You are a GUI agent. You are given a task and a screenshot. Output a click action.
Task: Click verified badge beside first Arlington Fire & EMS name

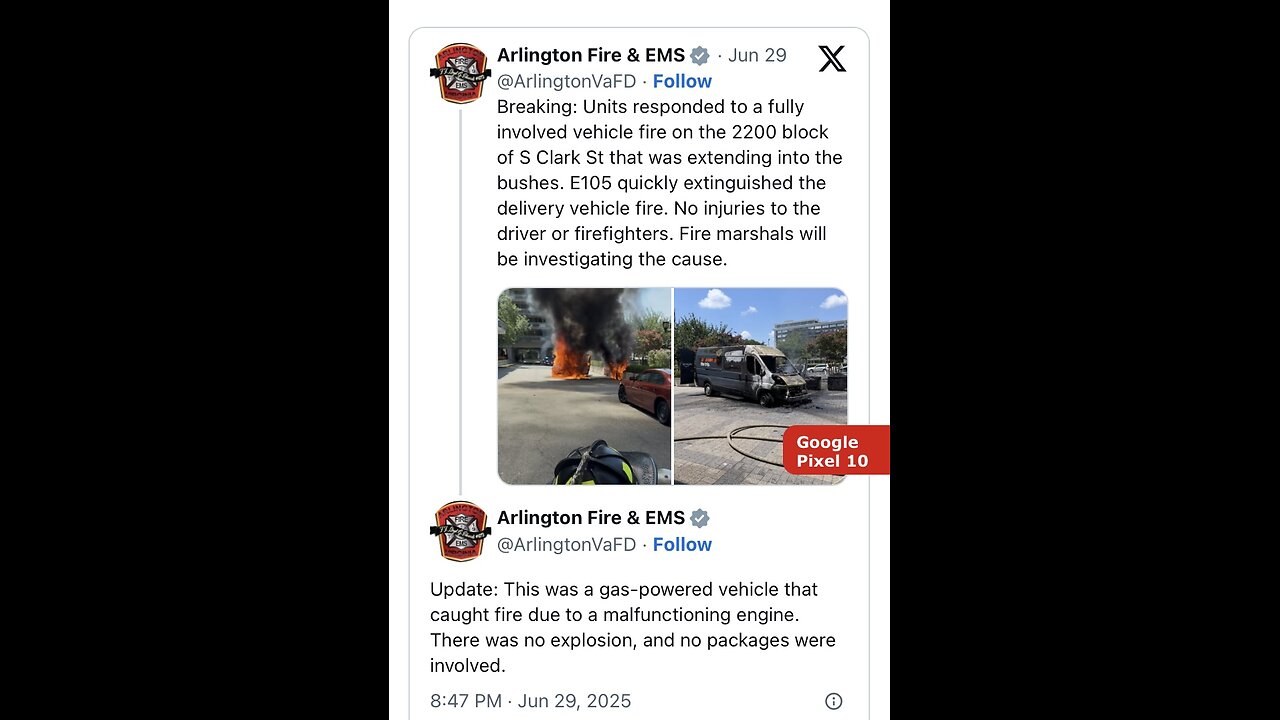(x=700, y=55)
